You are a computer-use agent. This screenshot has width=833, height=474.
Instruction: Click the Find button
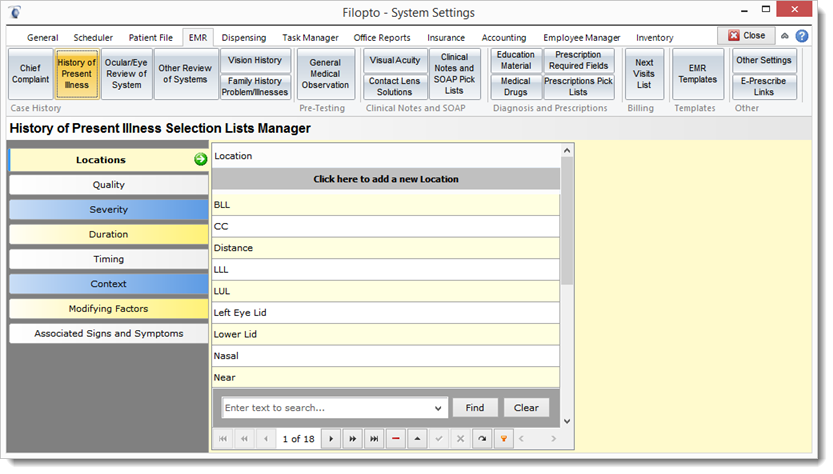click(x=475, y=408)
